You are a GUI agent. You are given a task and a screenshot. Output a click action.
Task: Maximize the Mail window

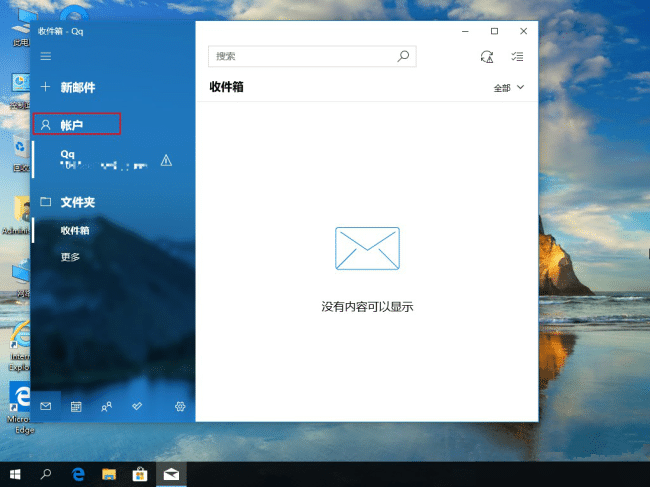click(x=495, y=31)
